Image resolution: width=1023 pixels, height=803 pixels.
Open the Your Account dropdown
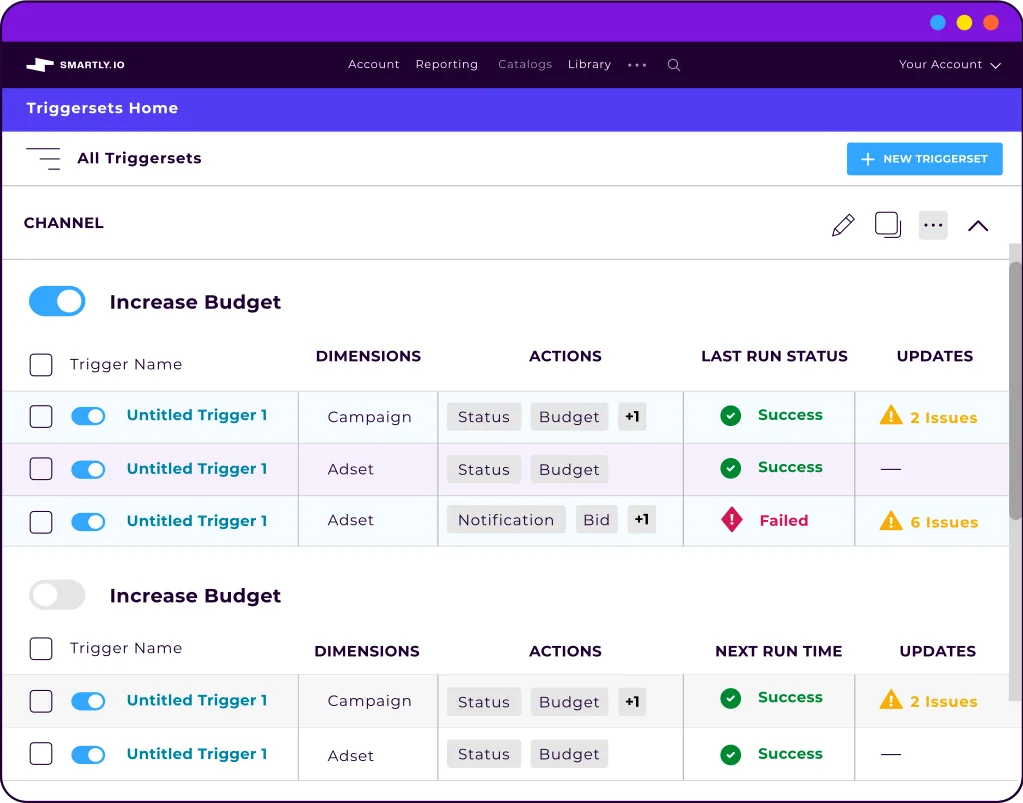click(x=948, y=64)
